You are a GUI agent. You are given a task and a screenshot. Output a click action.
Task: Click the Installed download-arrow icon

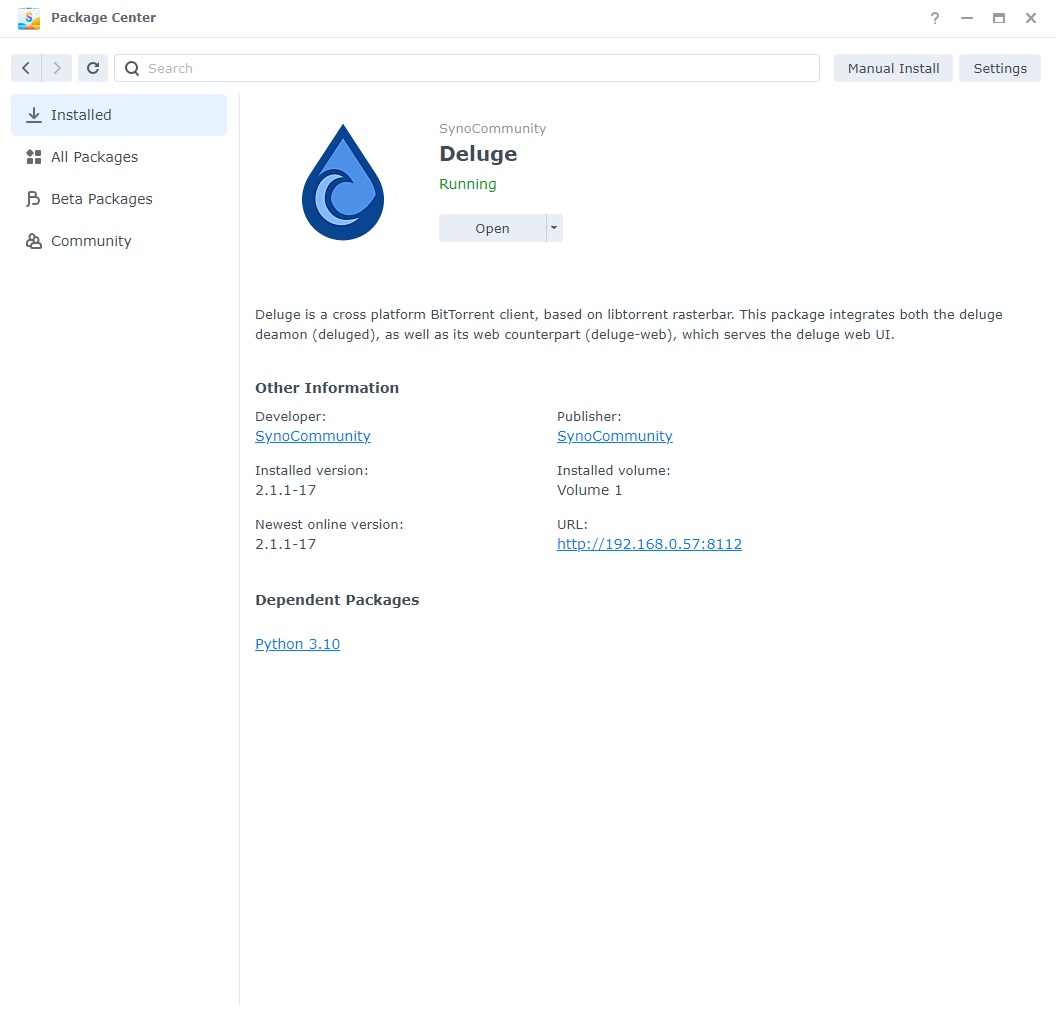(34, 115)
